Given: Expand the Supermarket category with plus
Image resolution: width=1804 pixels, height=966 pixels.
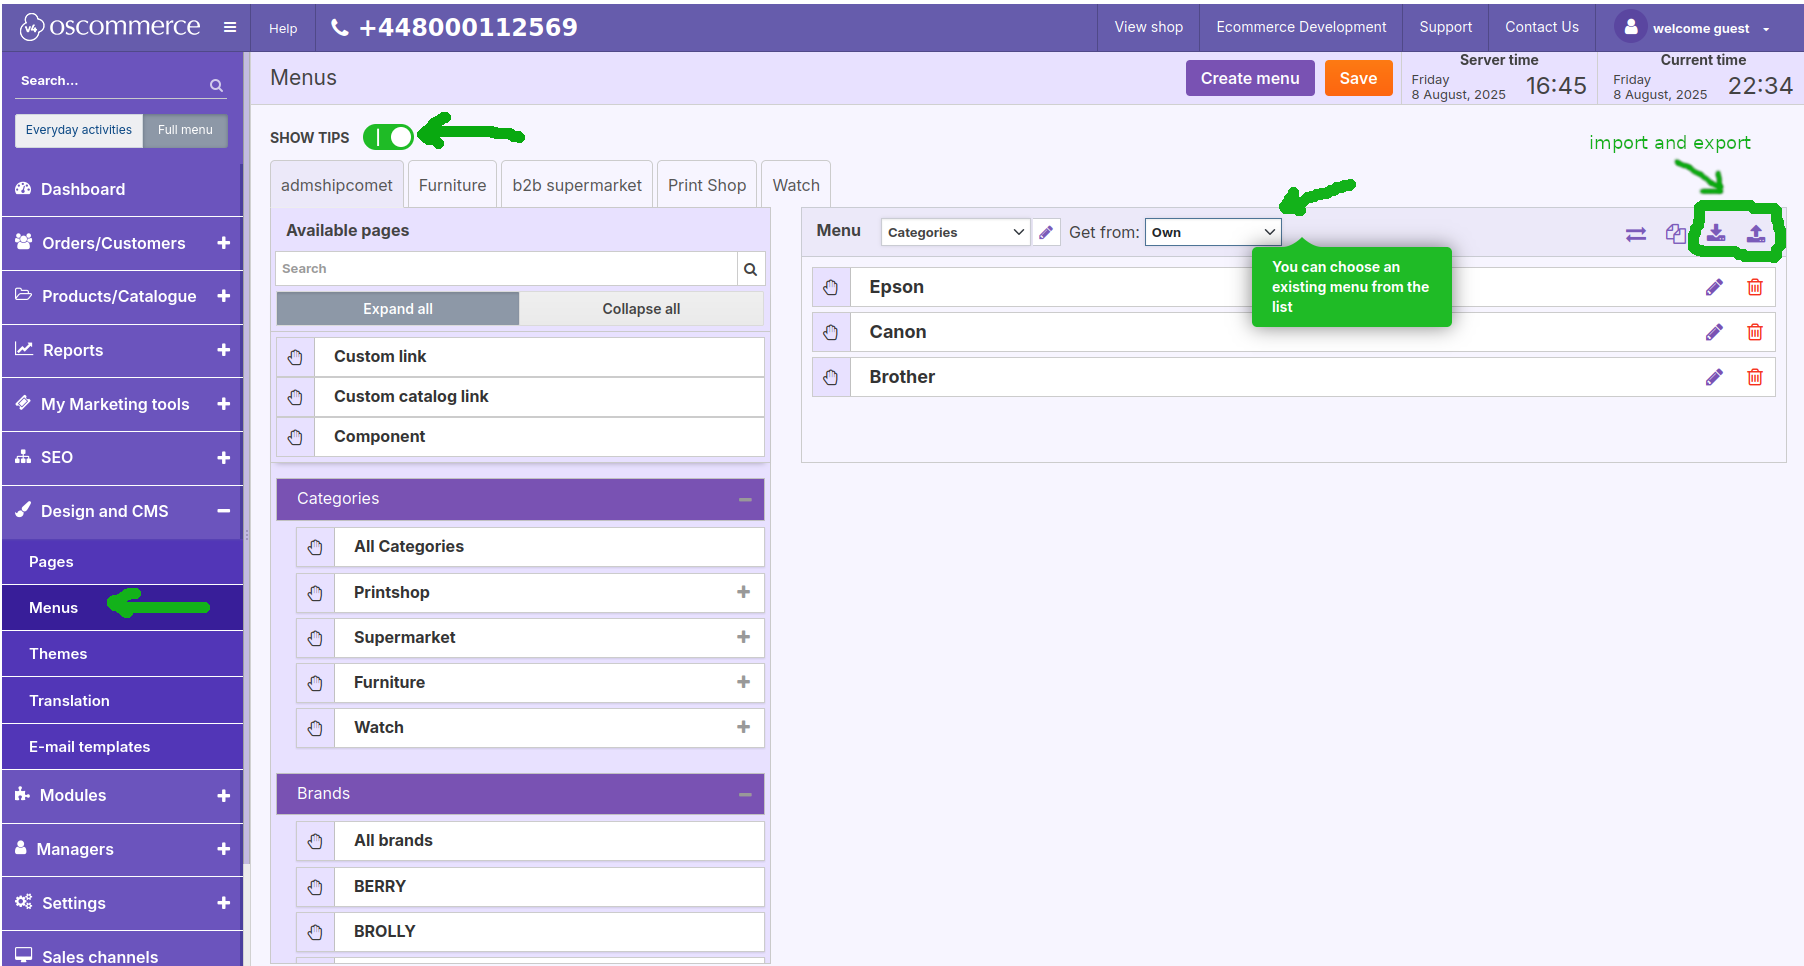Looking at the screenshot, I should tap(743, 637).
